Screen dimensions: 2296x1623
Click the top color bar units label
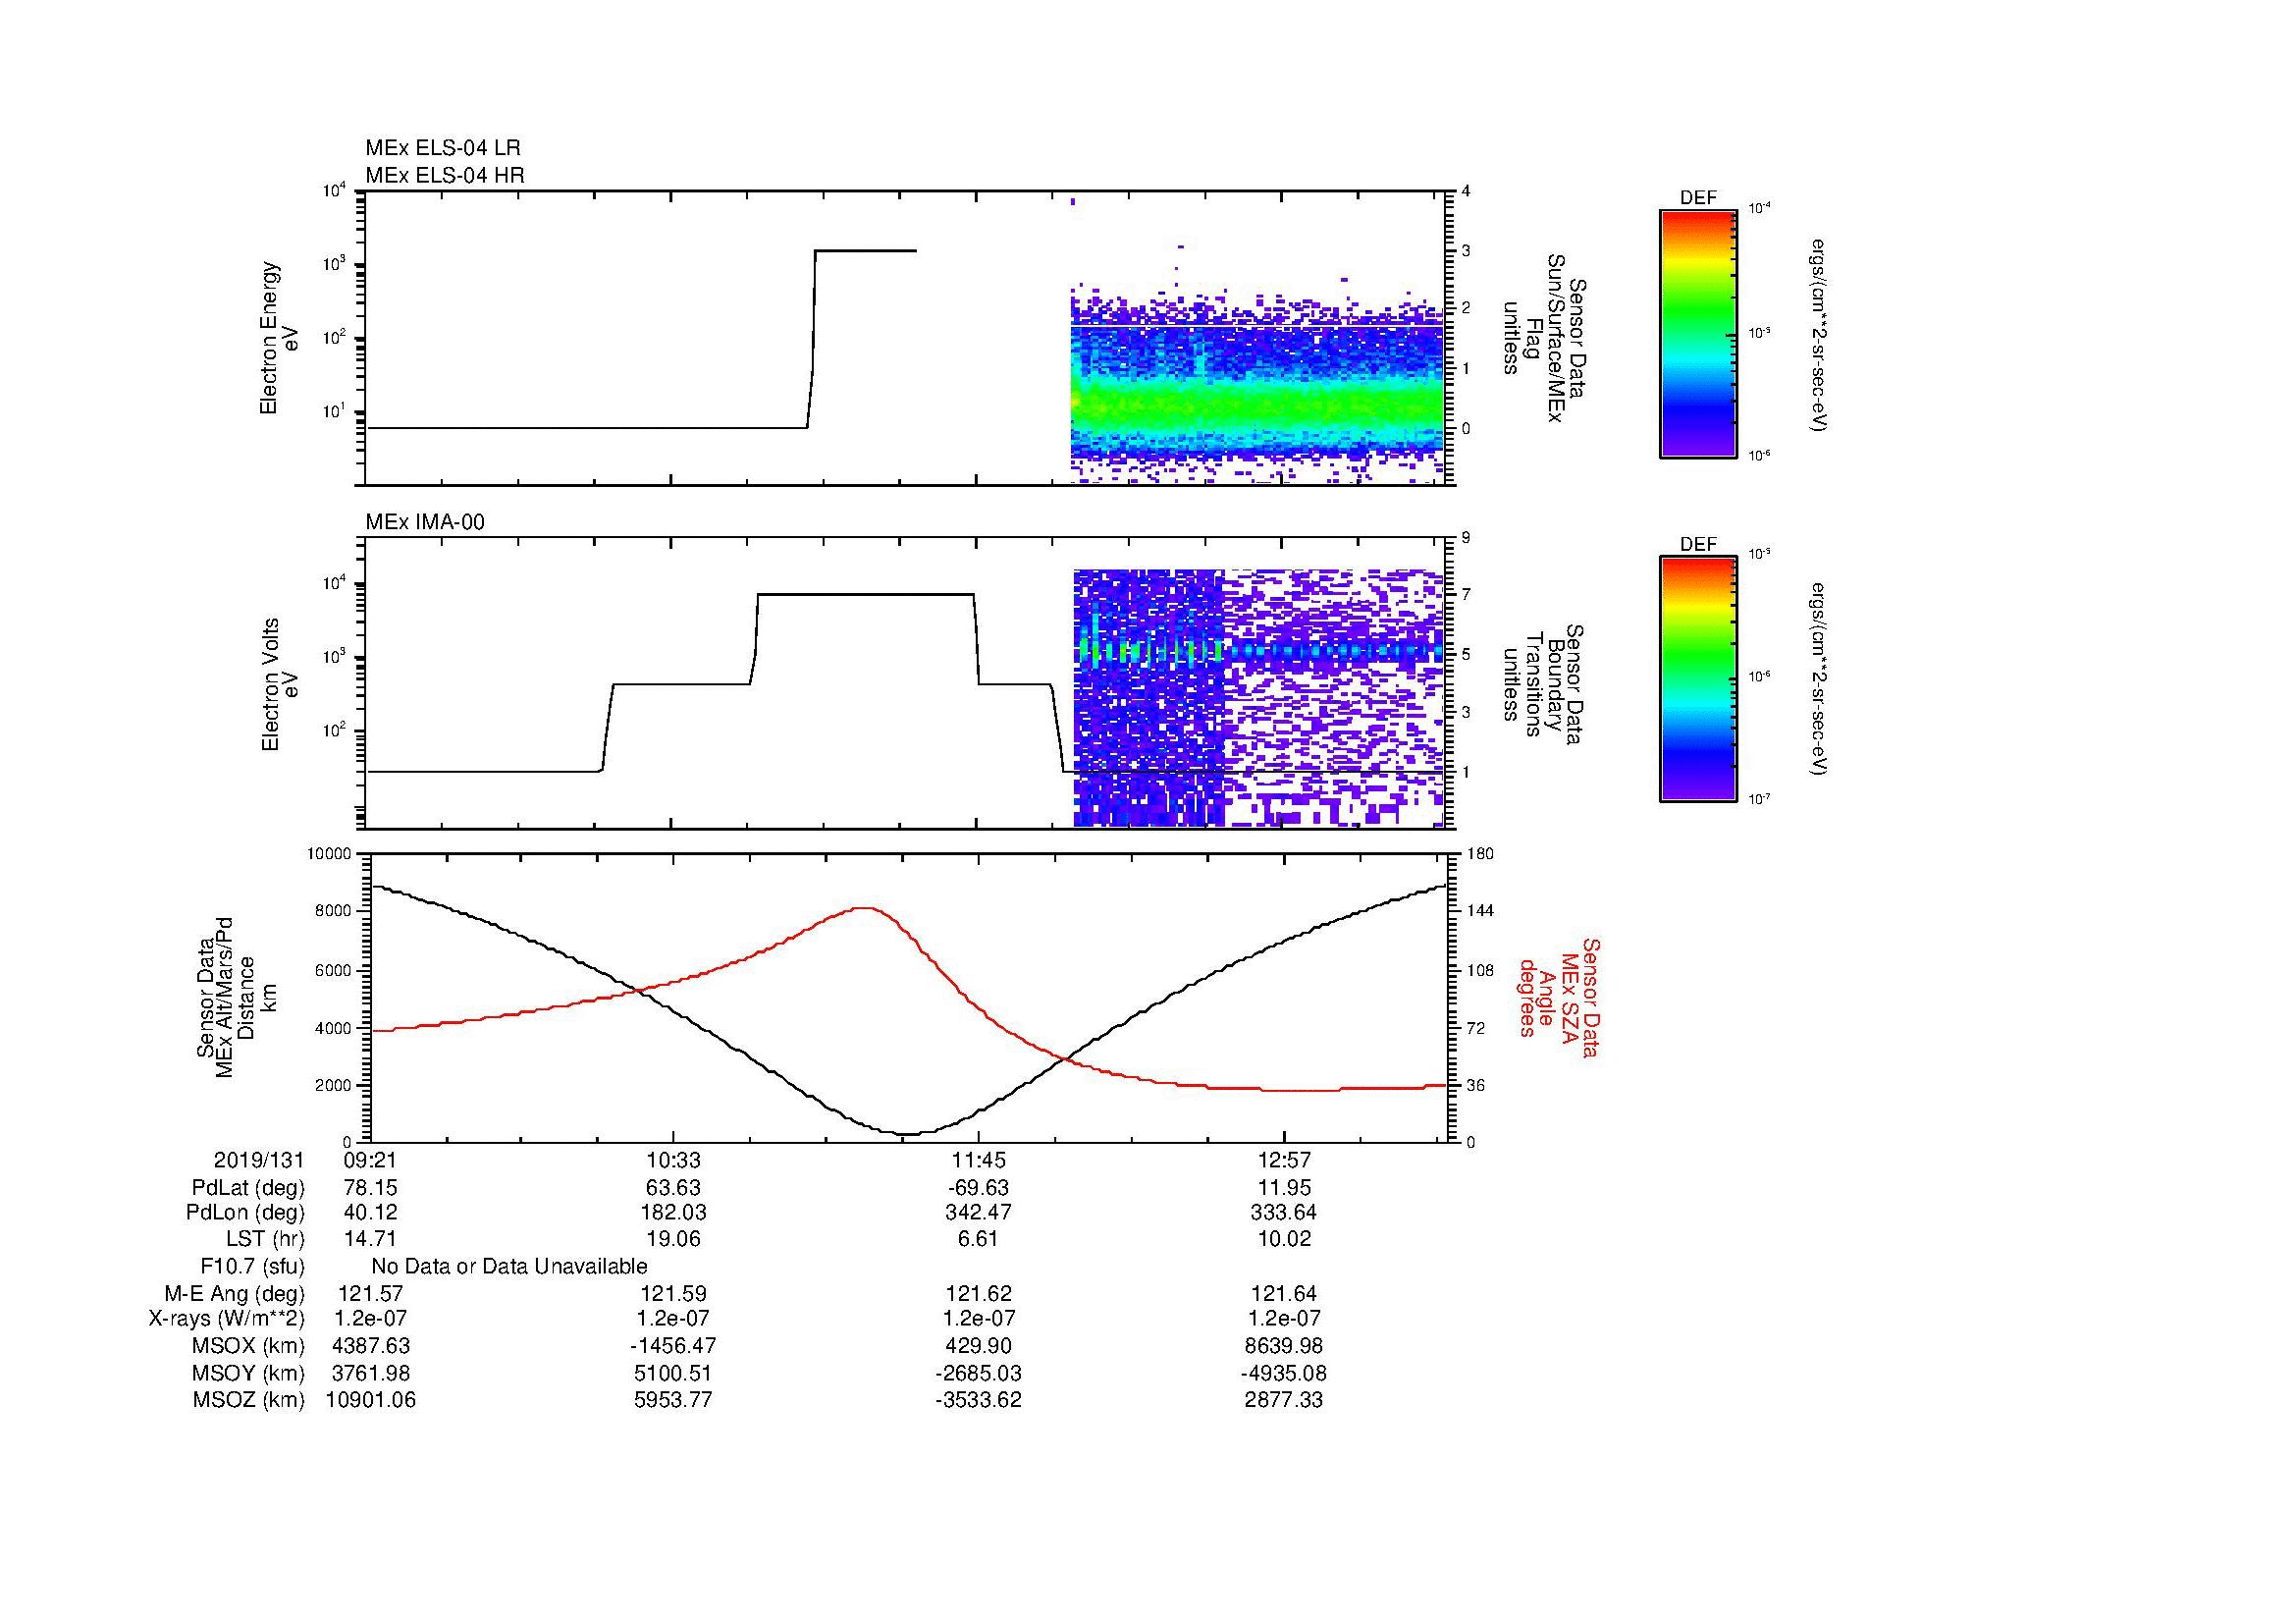(1819, 333)
